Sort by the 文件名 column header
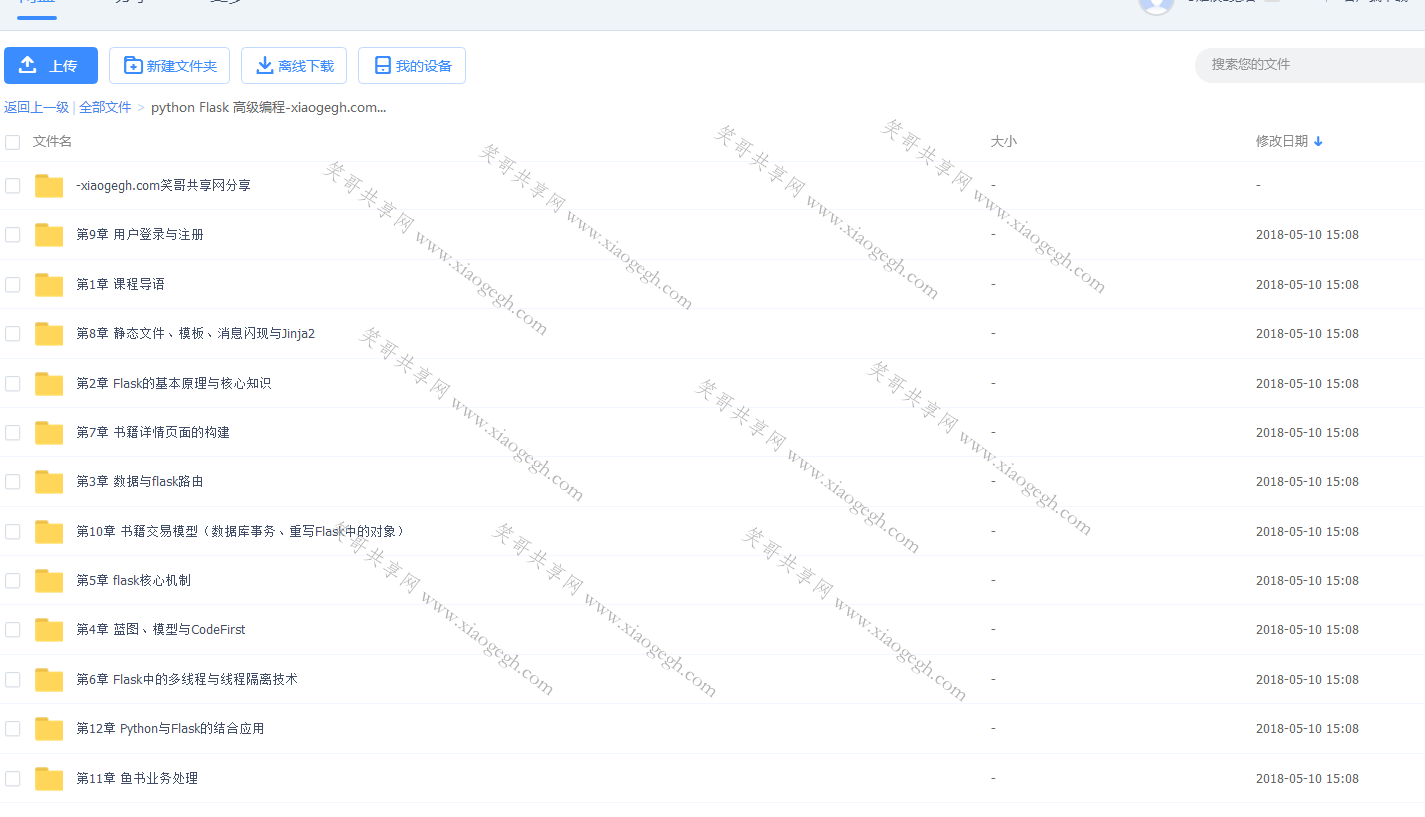Screen dimensions: 1425x817 [x=52, y=142]
